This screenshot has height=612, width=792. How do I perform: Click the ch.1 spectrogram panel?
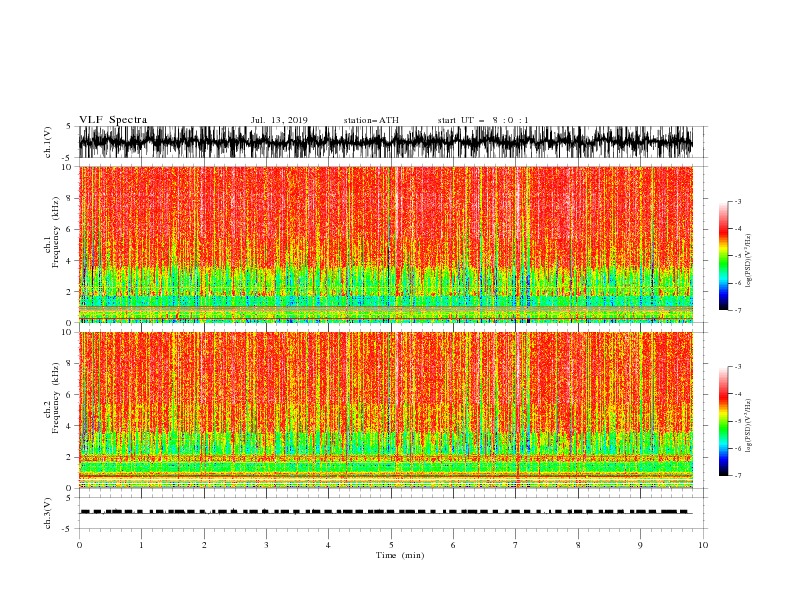[386, 244]
